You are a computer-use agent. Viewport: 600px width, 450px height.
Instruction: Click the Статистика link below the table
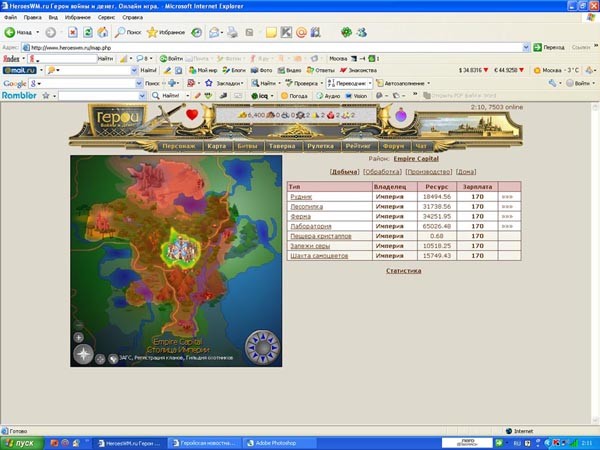[403, 270]
